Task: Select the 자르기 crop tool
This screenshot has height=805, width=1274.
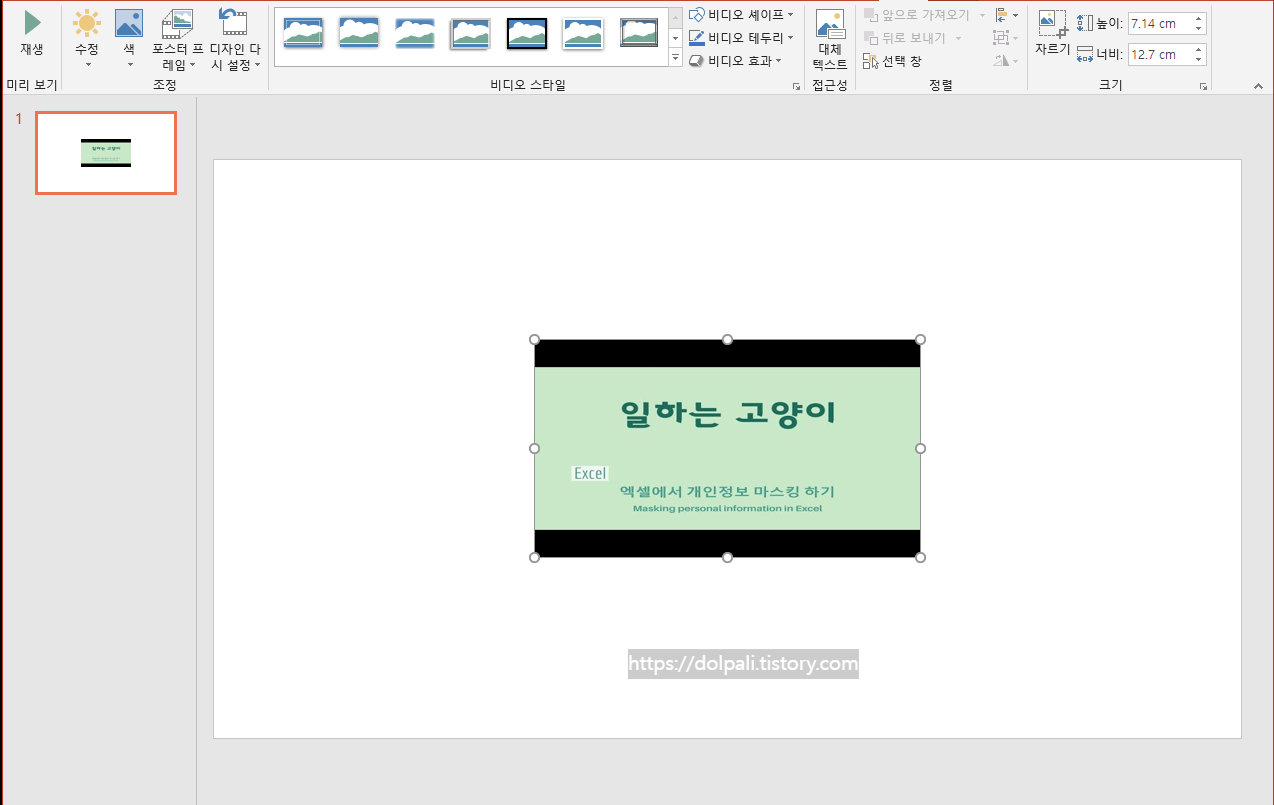Action: point(1052,33)
